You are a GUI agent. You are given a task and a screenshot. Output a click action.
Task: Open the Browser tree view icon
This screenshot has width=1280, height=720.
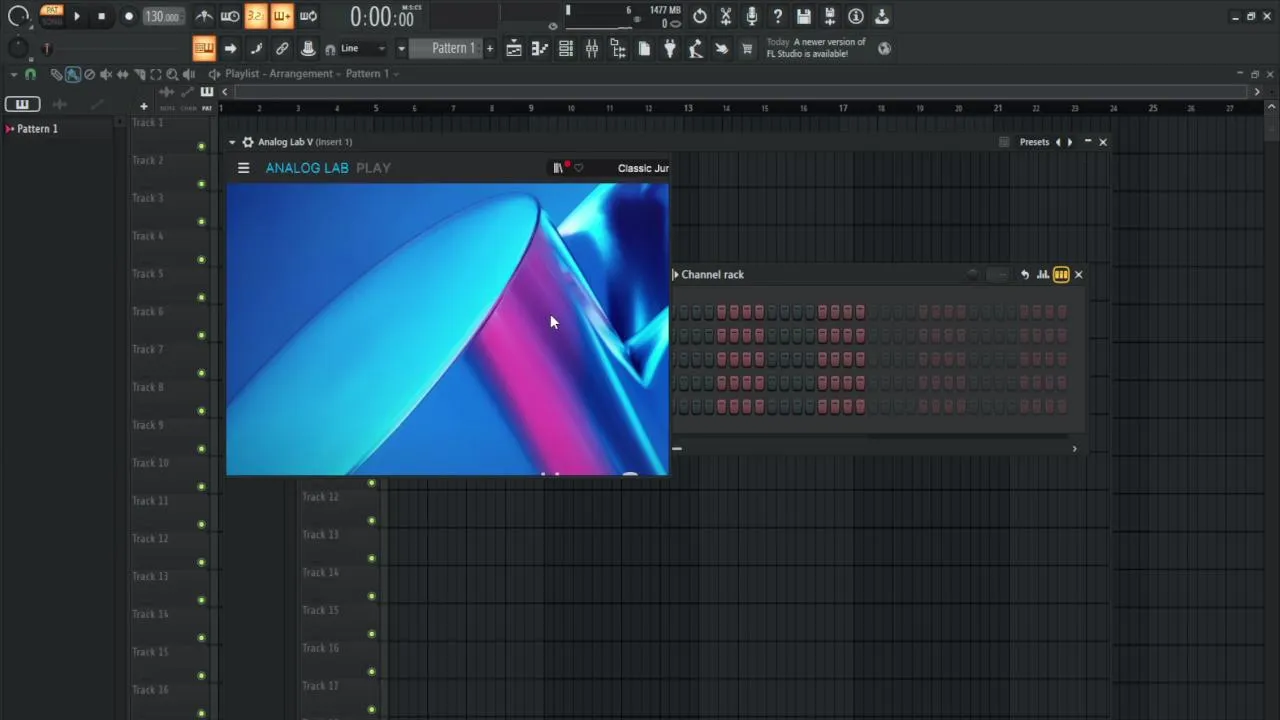coord(617,48)
